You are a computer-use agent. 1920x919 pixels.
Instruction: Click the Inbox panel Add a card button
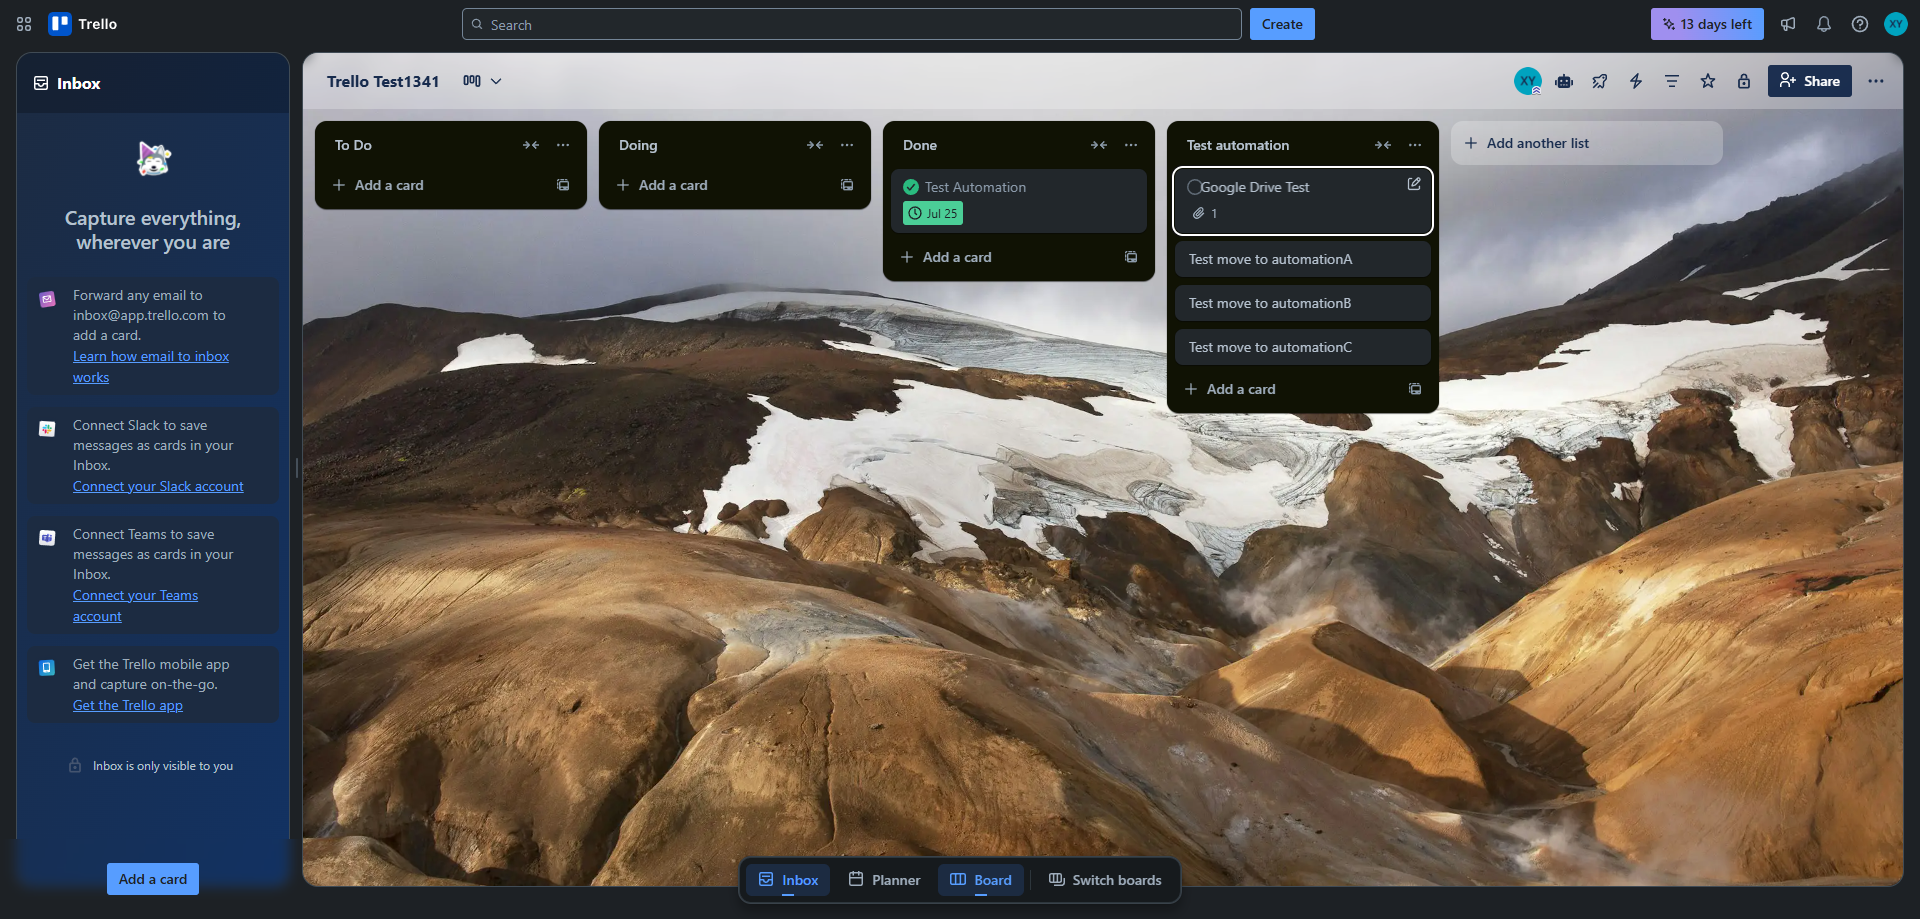coord(153,879)
